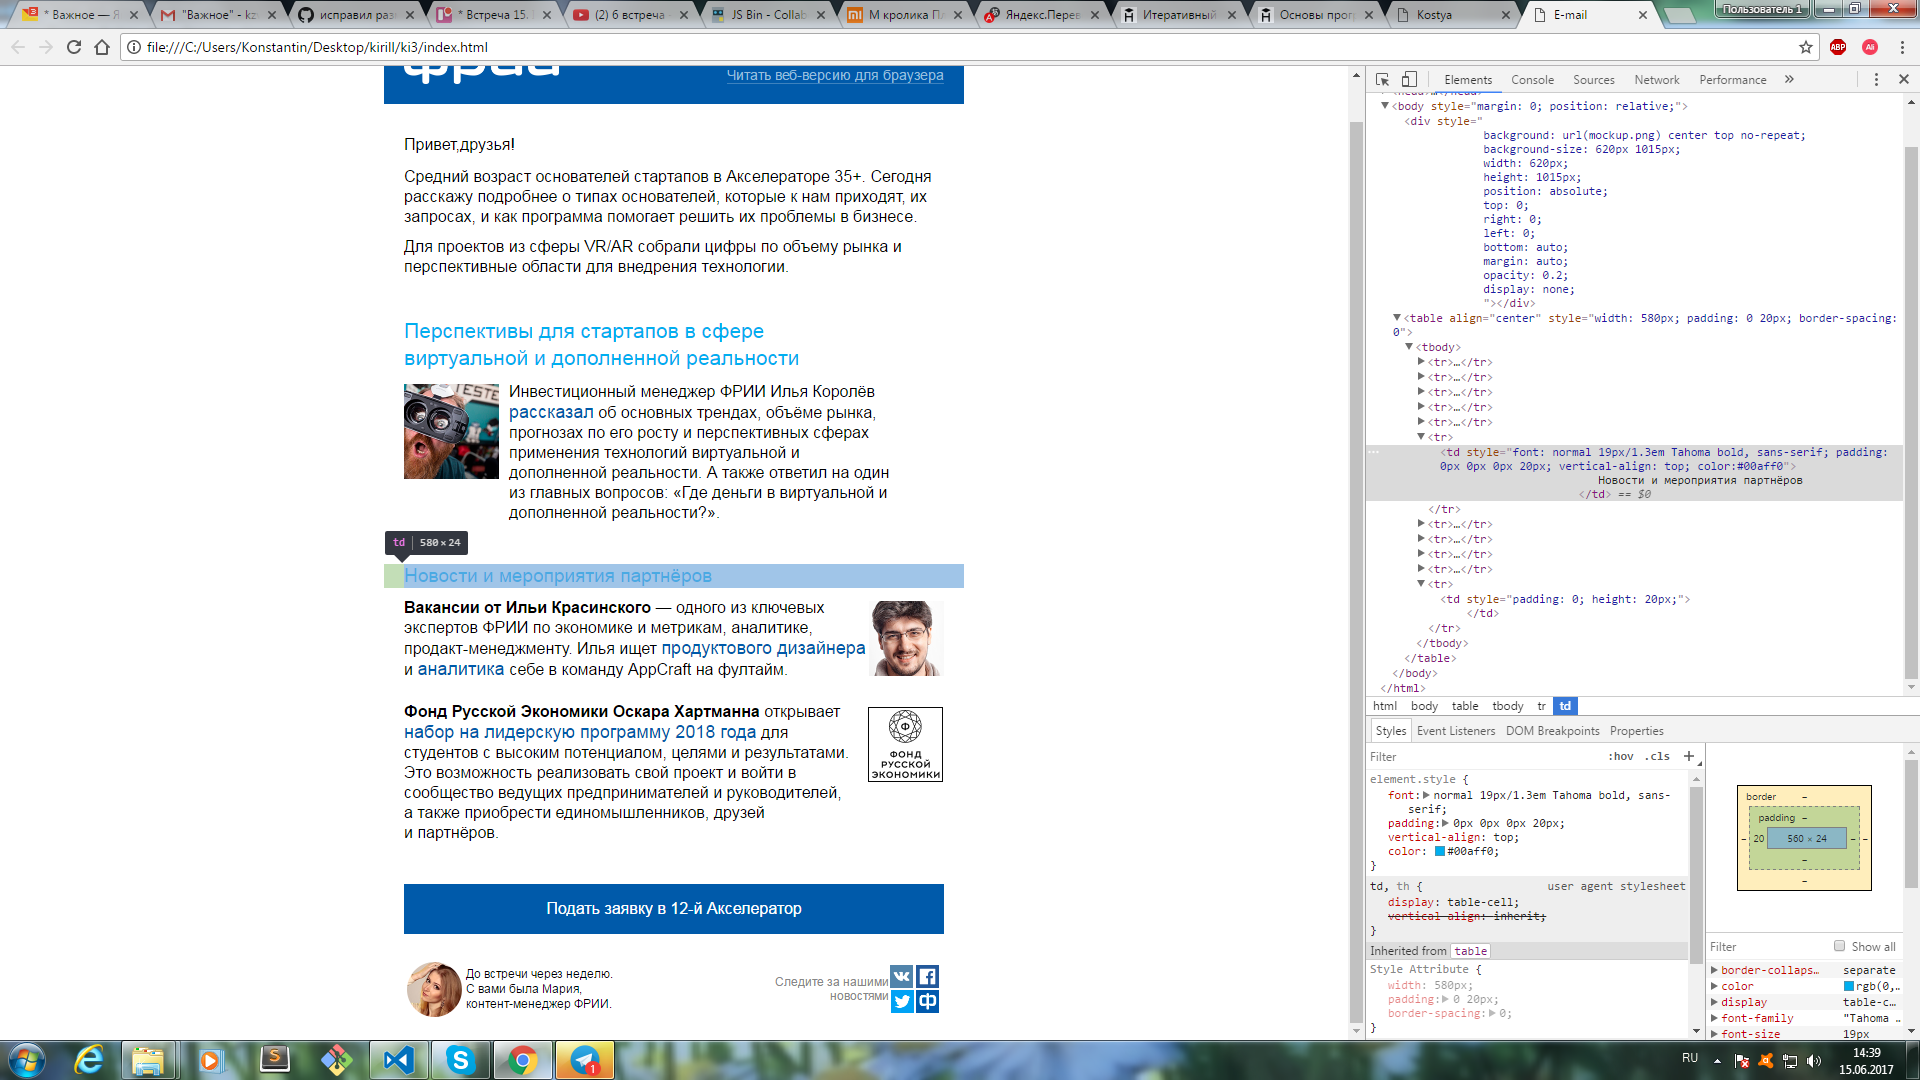Open the 'продуктового дизайнера' link
Image resolution: width=1920 pixels, height=1080 pixels.
(x=763, y=648)
